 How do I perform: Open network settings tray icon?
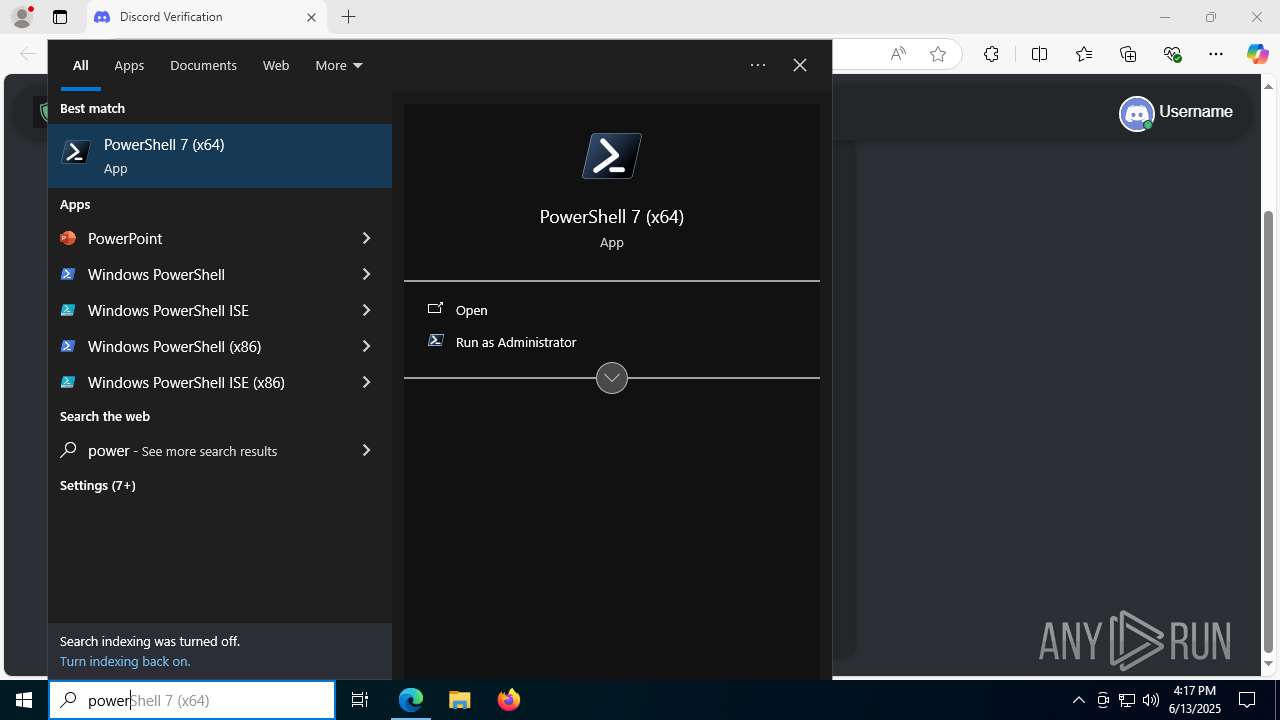click(1127, 700)
